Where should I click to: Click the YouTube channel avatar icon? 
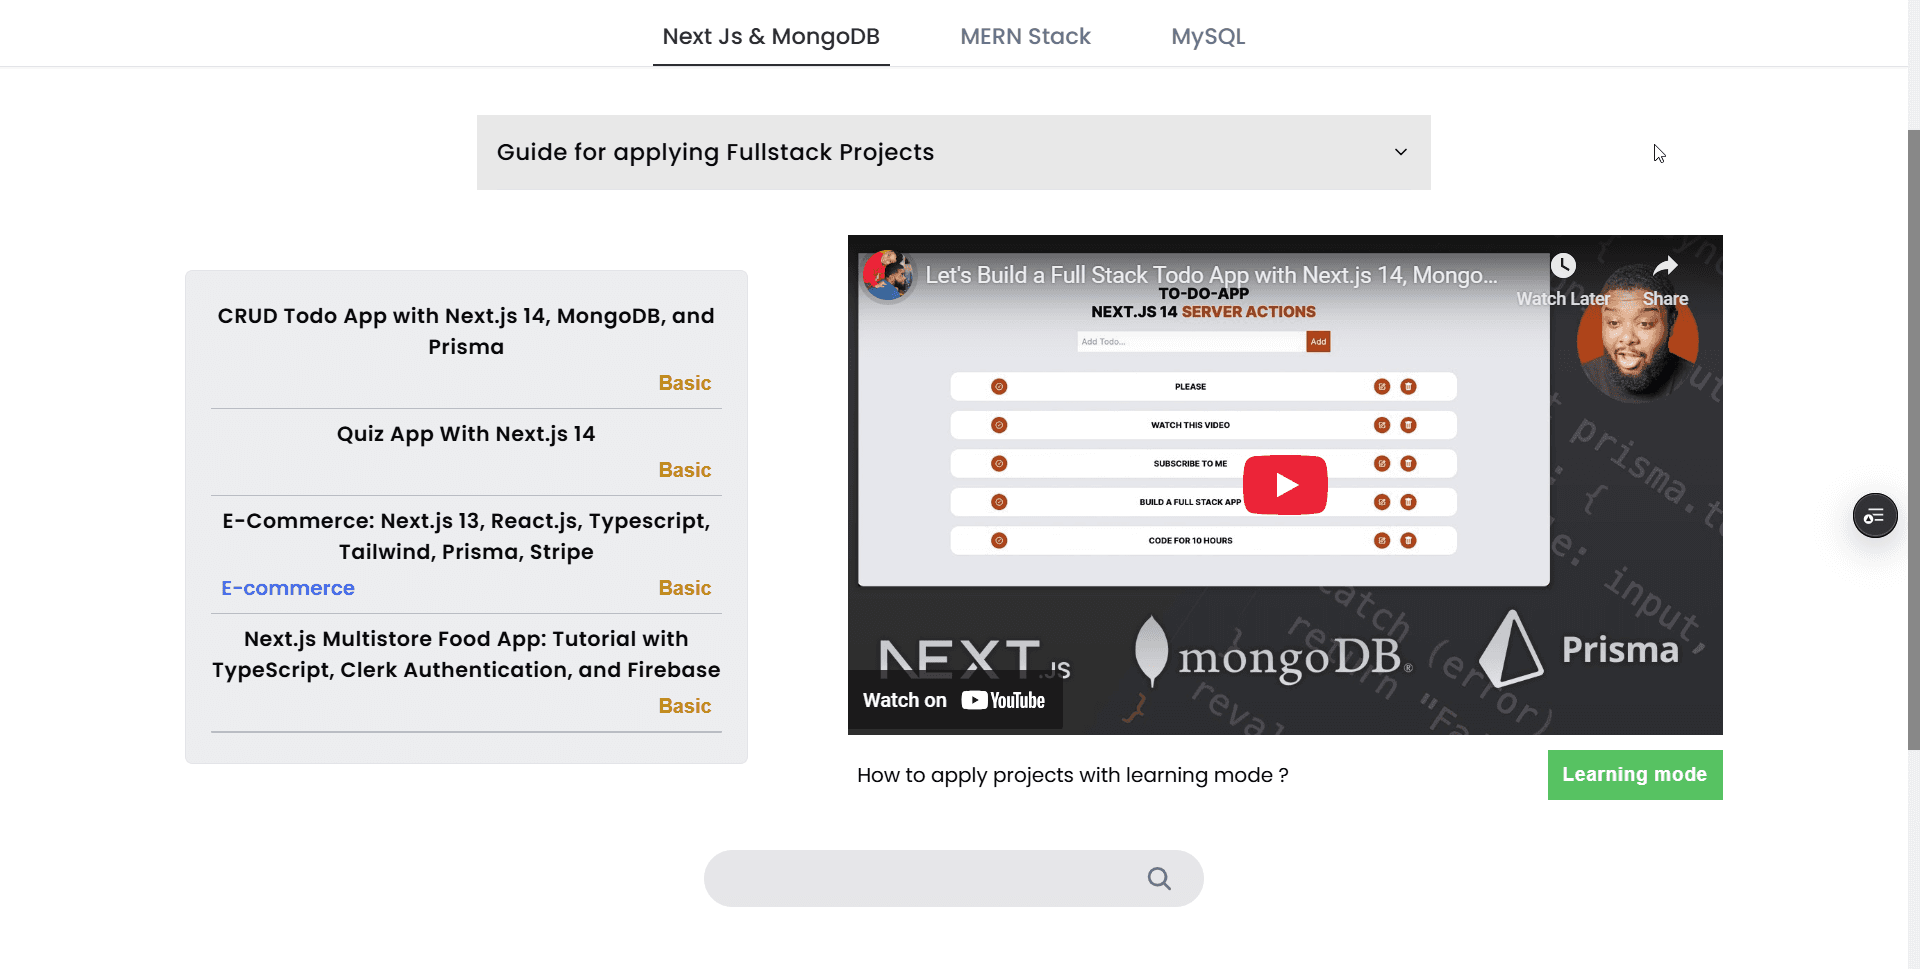click(888, 275)
